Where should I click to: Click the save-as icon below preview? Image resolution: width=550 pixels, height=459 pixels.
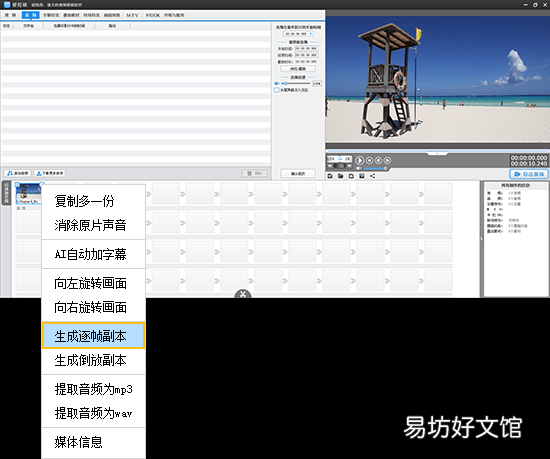362,176
